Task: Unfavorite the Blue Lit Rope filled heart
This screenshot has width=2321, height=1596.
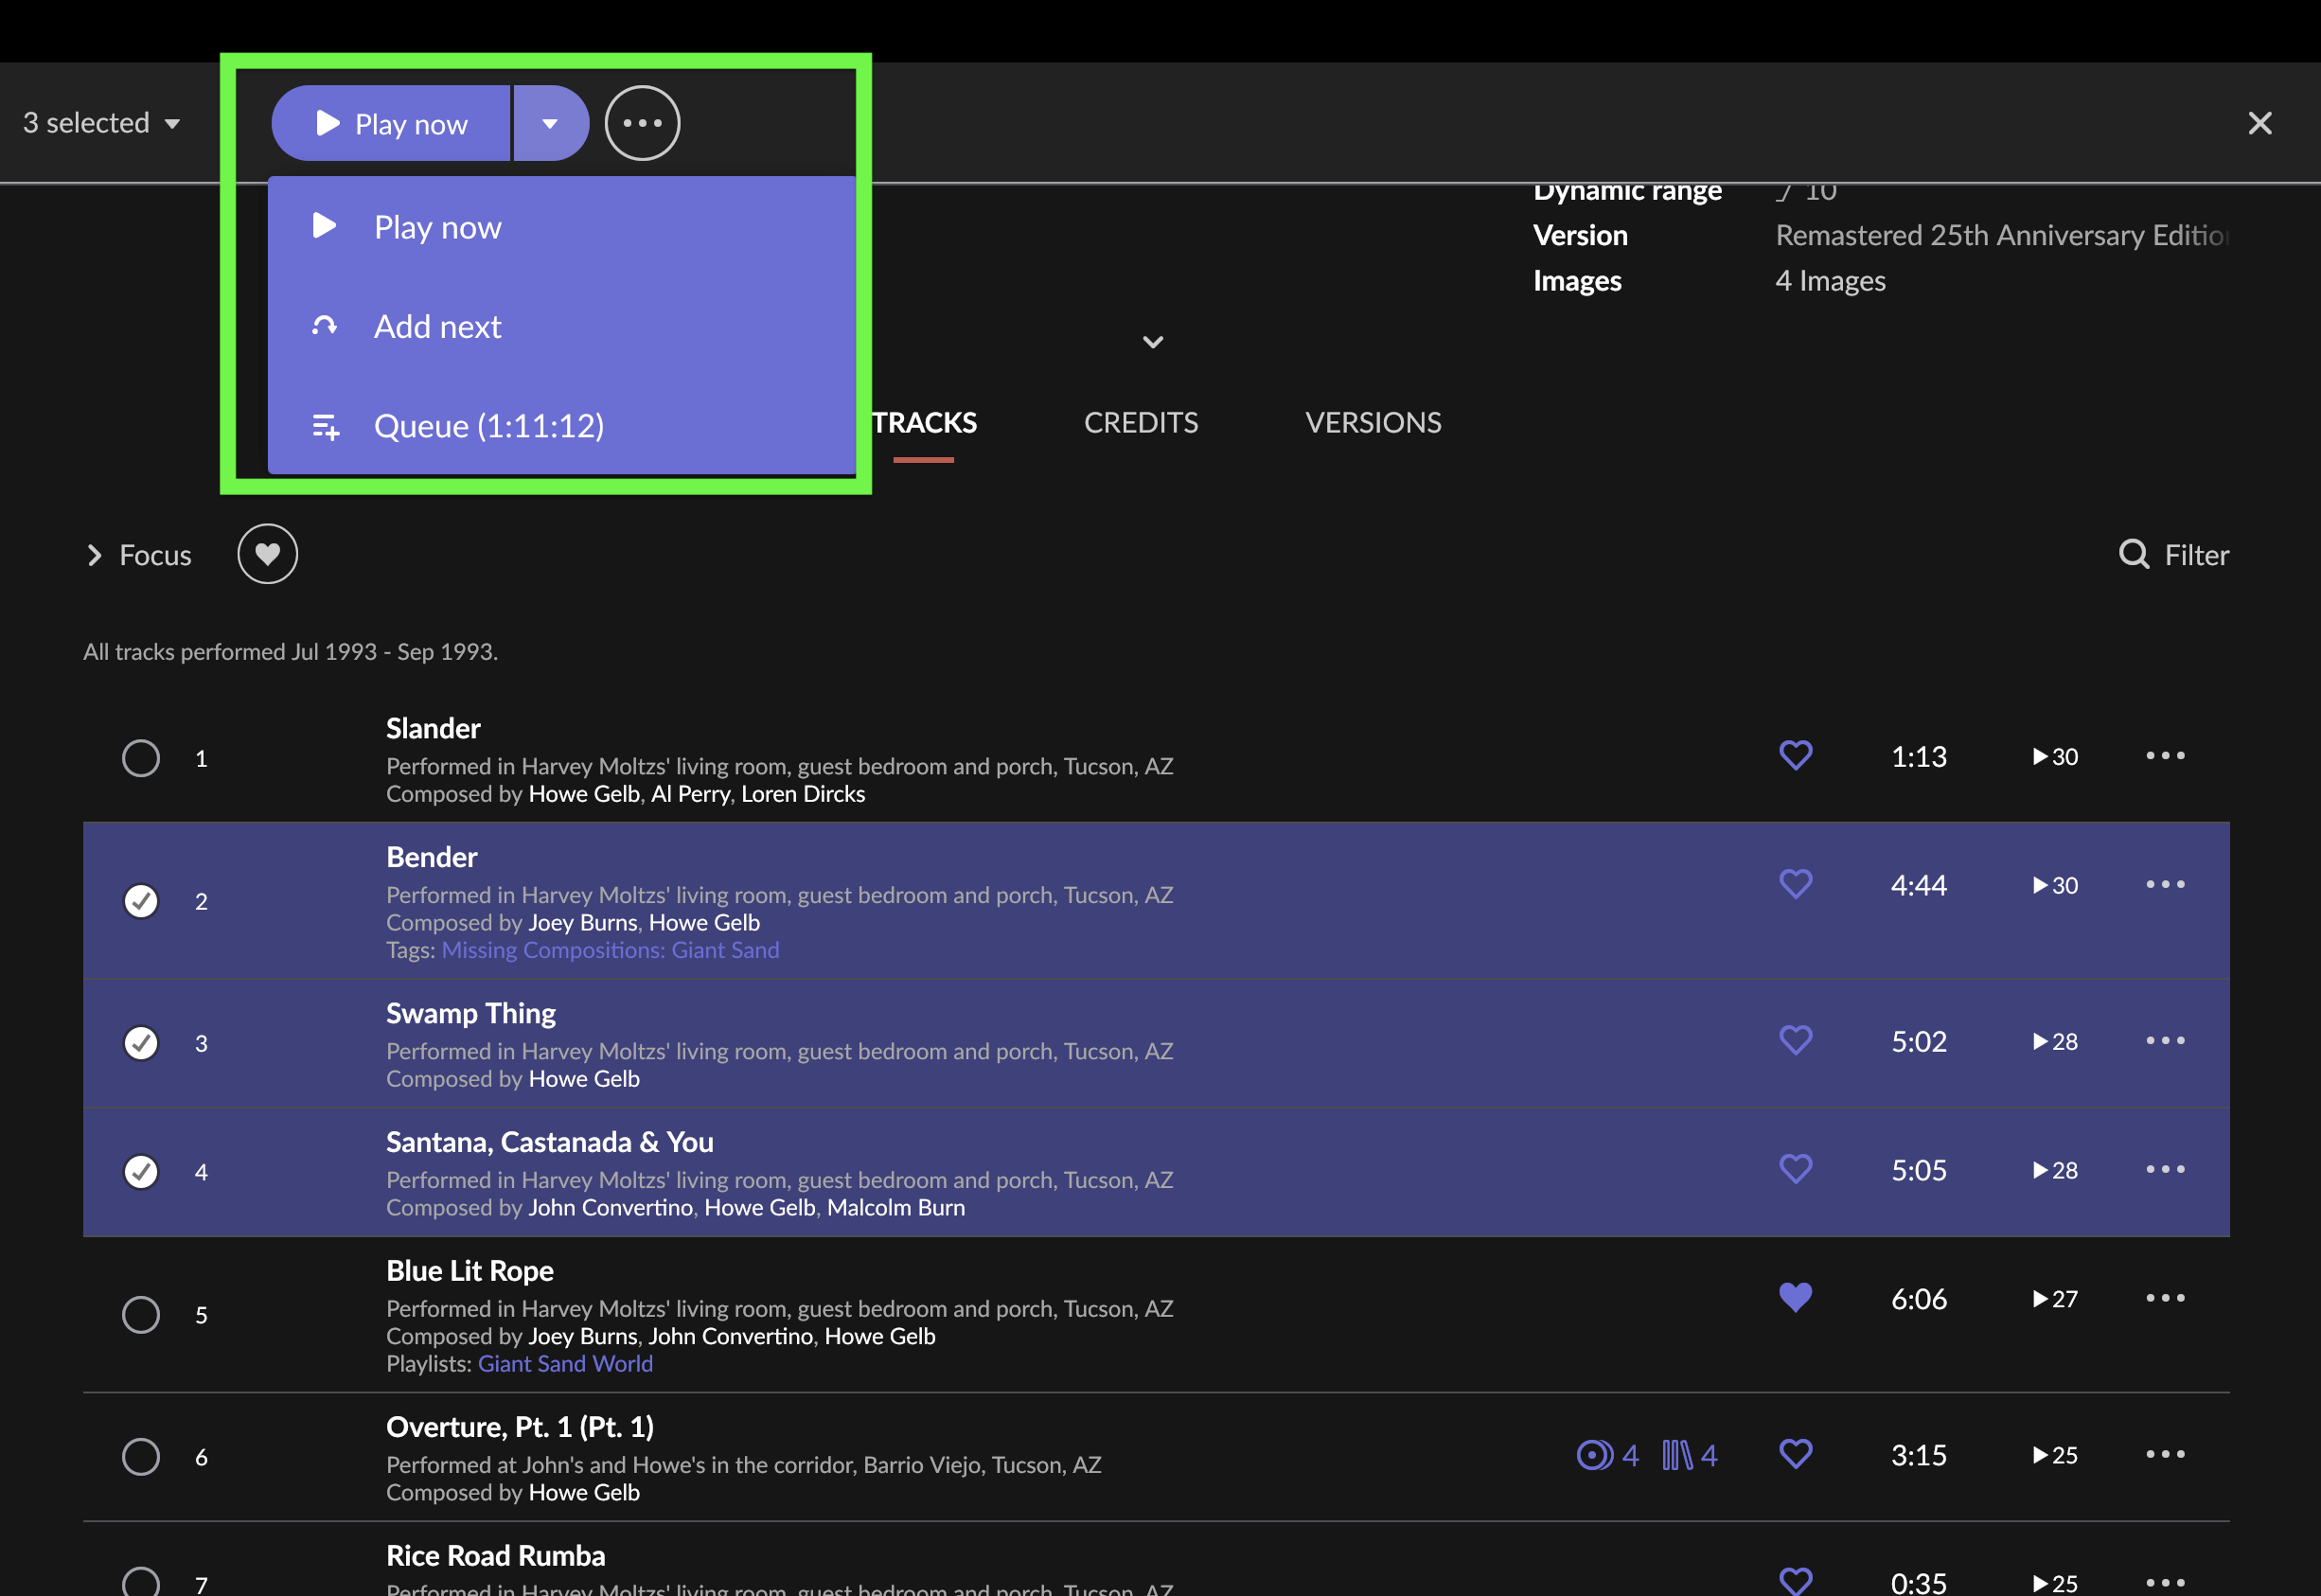Action: [1795, 1298]
